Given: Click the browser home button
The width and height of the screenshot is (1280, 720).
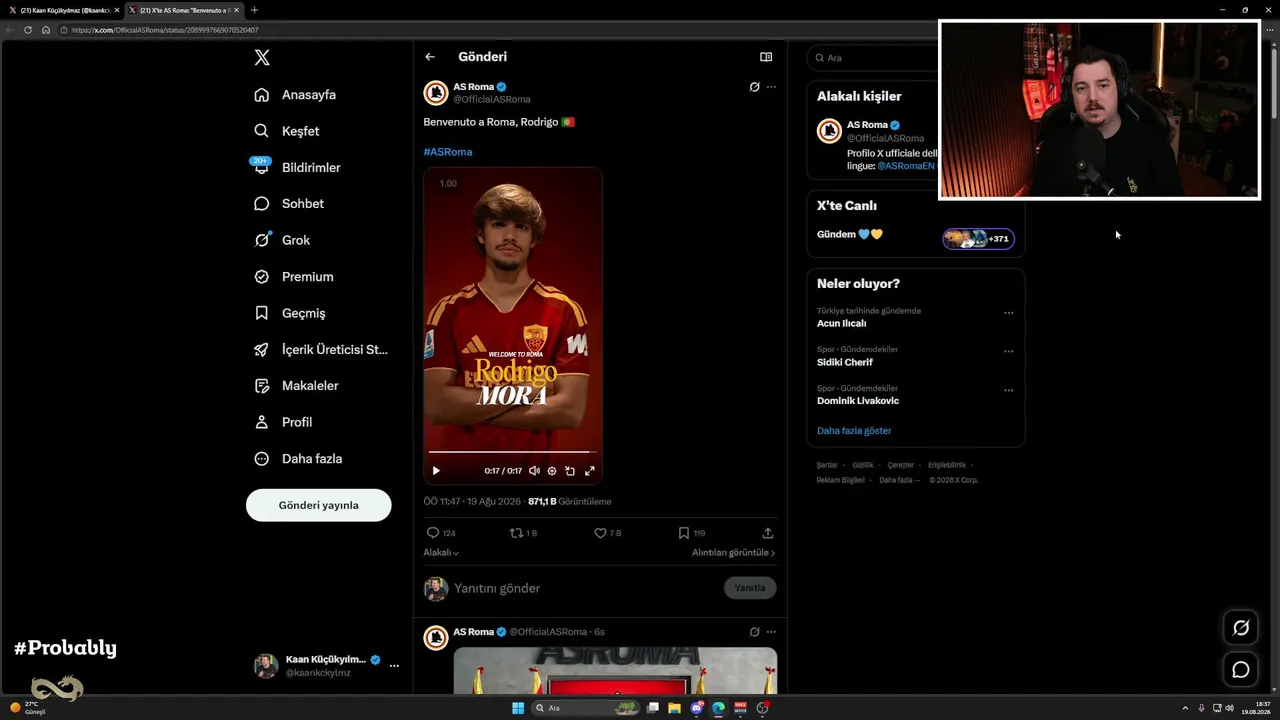Looking at the screenshot, I should pos(45,30).
